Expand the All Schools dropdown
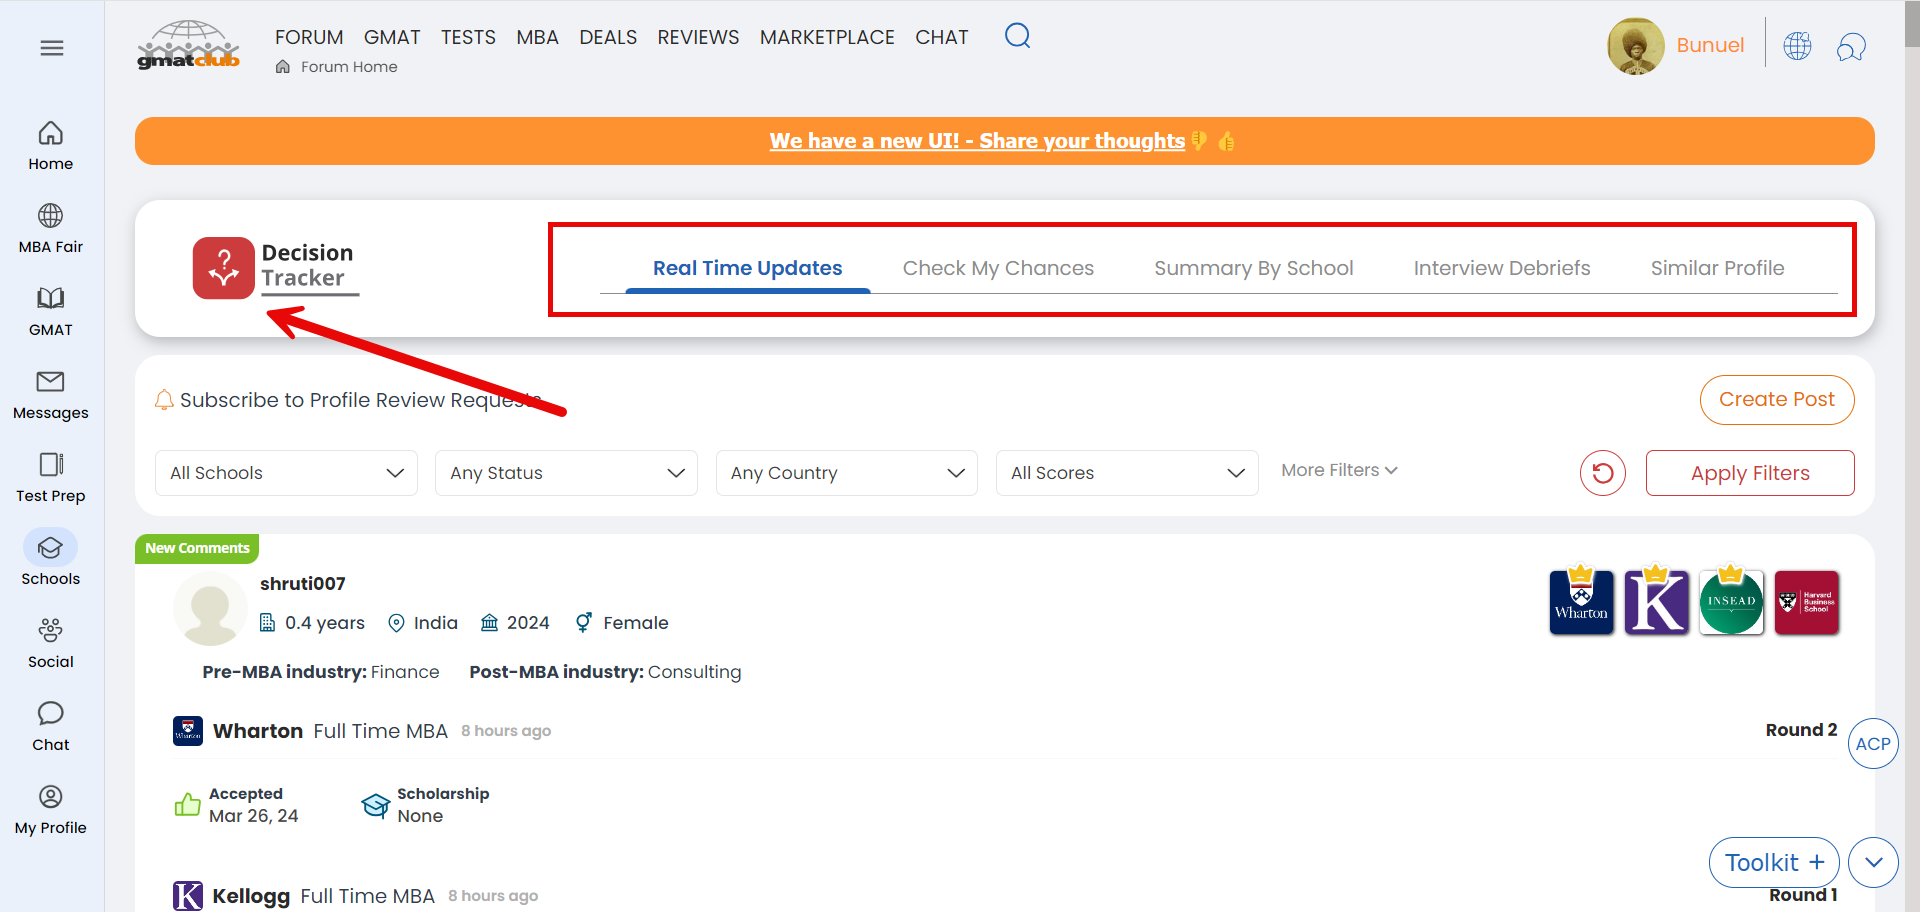 point(286,473)
